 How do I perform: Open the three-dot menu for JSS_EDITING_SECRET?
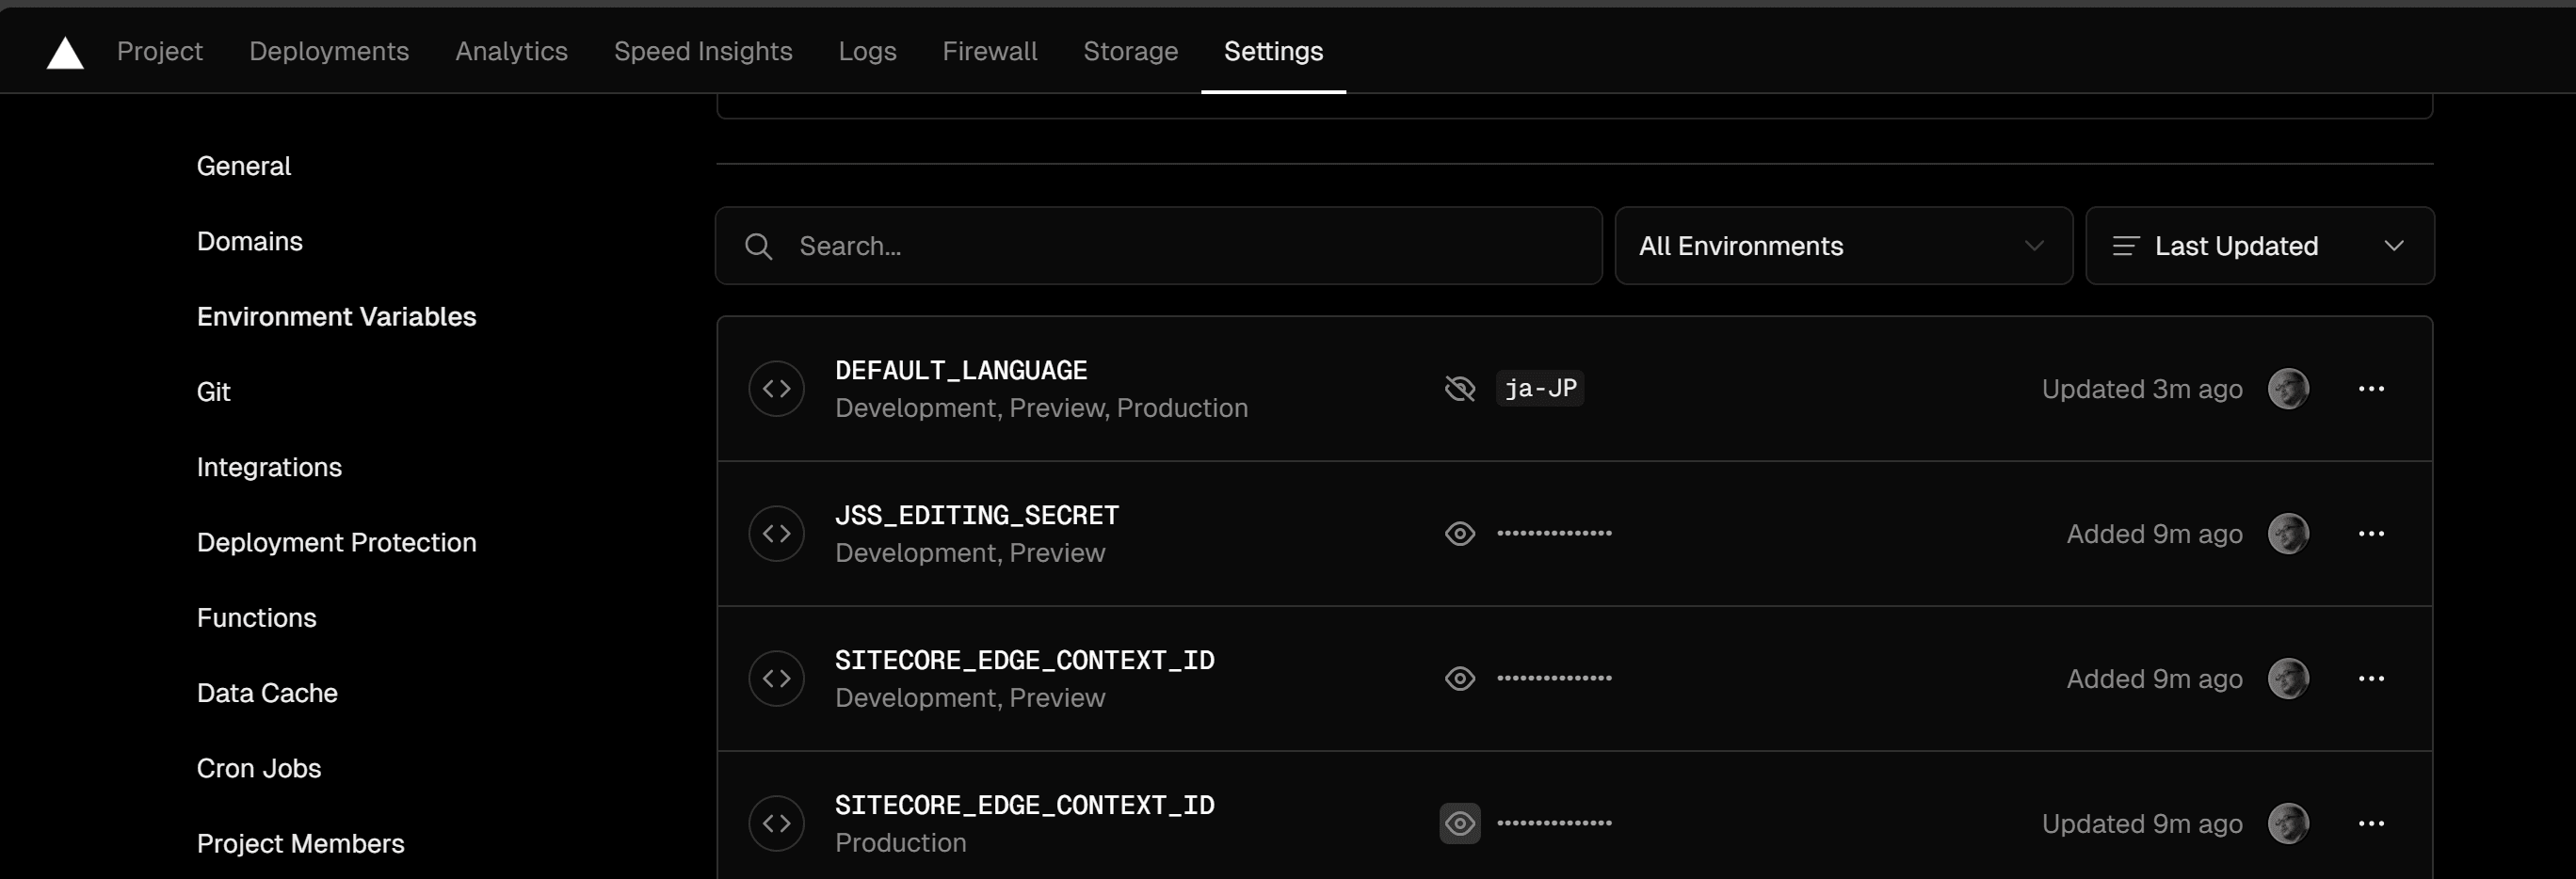(2371, 534)
